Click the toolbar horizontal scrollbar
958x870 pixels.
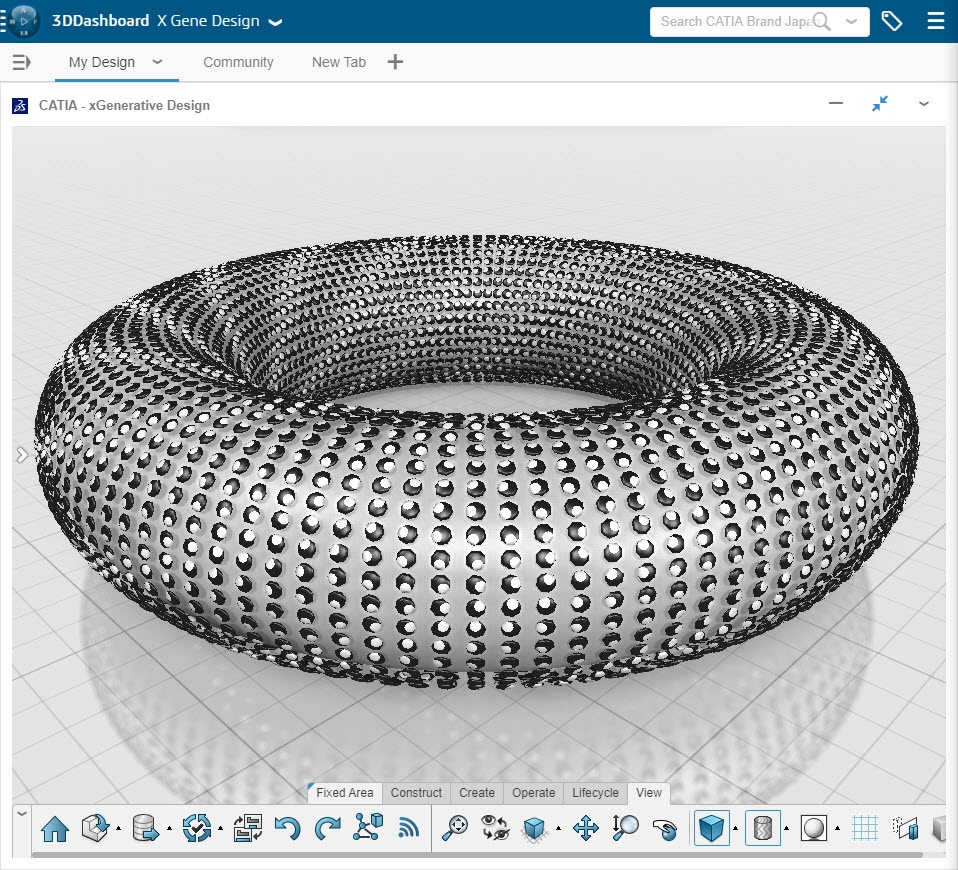click(x=477, y=854)
